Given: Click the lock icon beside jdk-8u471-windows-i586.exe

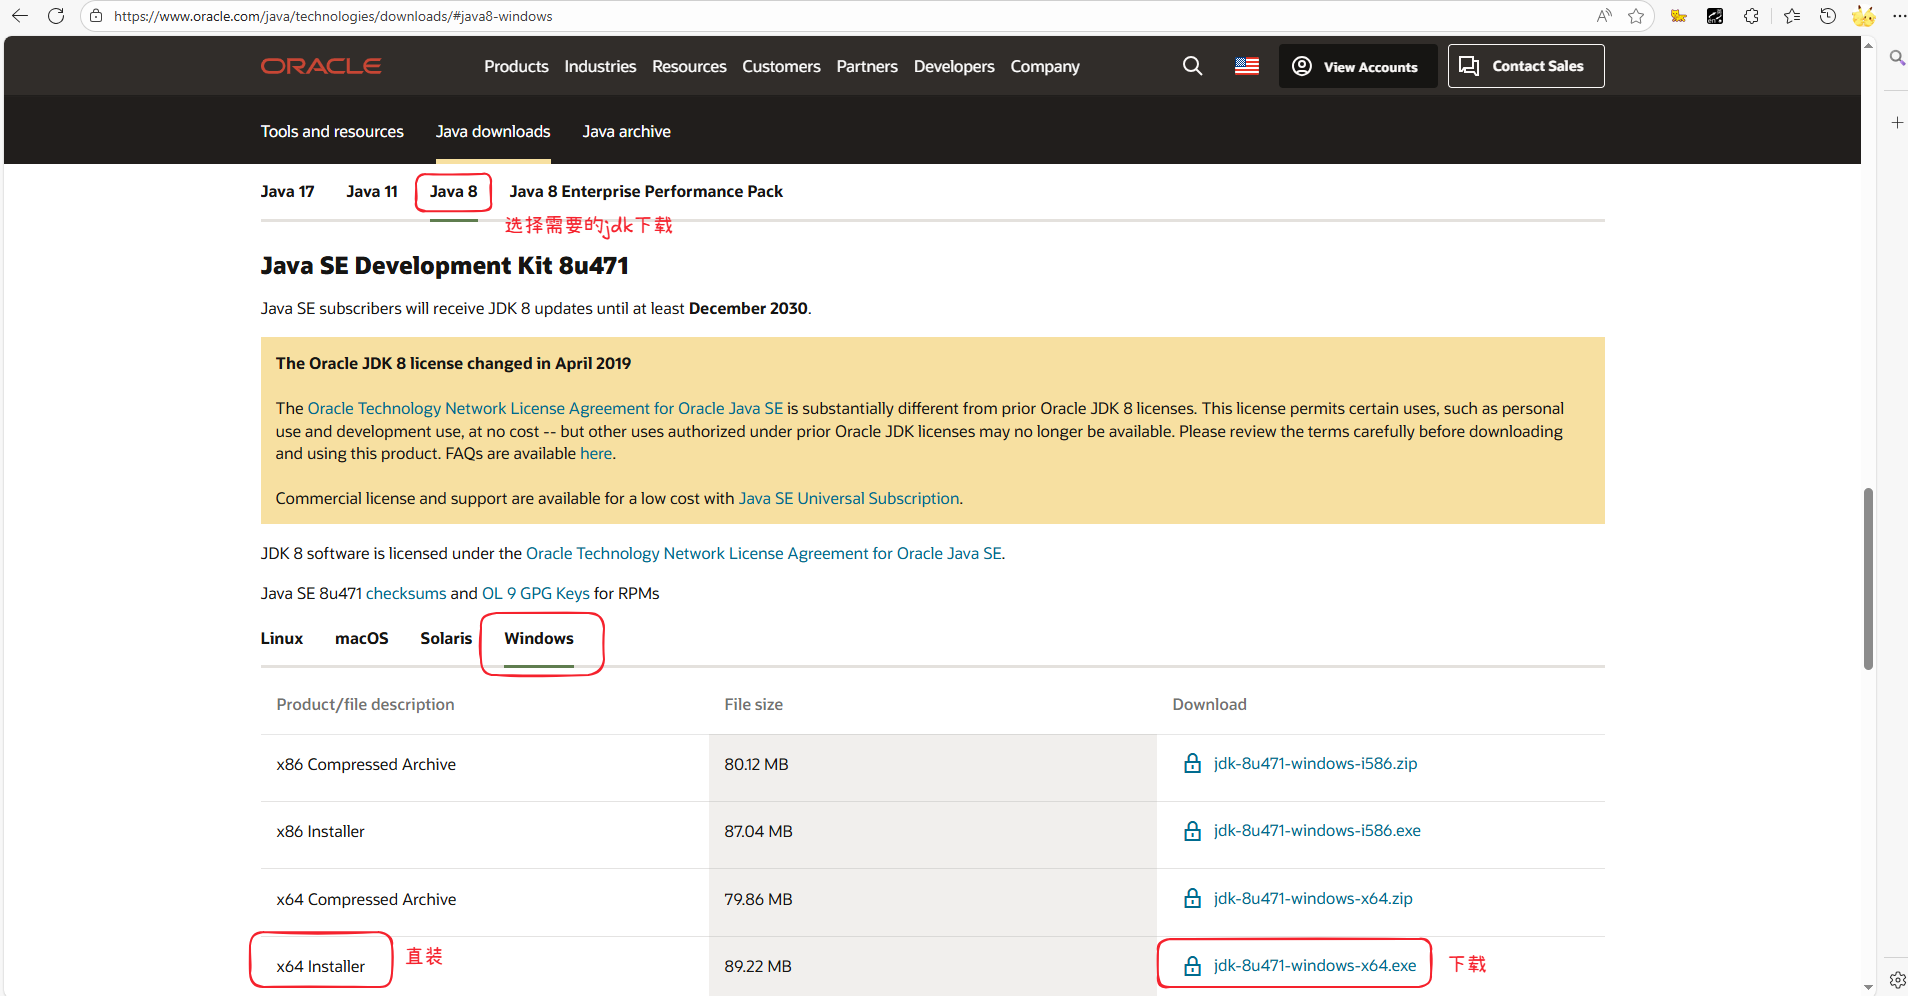Looking at the screenshot, I should point(1192,831).
